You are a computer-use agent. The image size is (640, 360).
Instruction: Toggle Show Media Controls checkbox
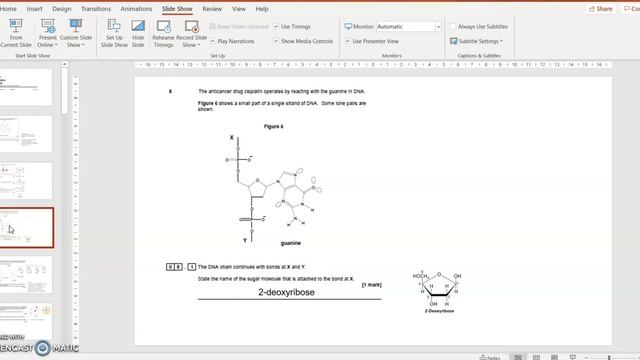[276, 41]
